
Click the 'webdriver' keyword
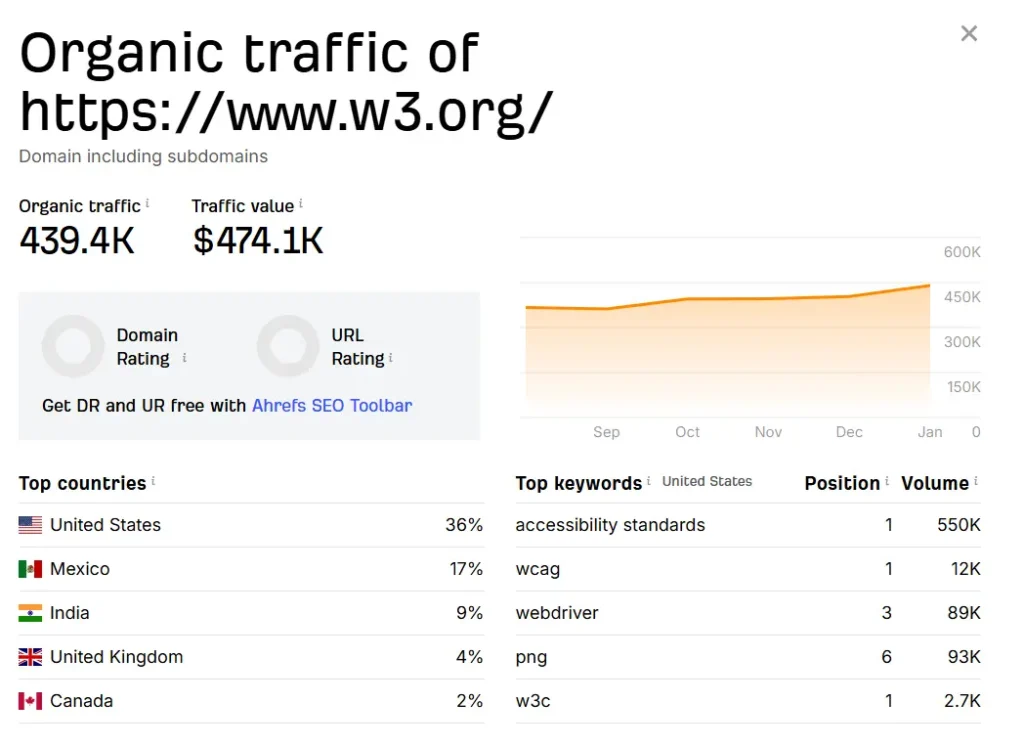coord(557,613)
